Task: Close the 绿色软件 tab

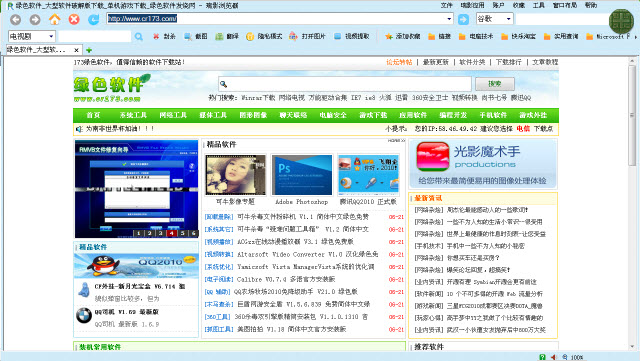Action: tap(76, 50)
